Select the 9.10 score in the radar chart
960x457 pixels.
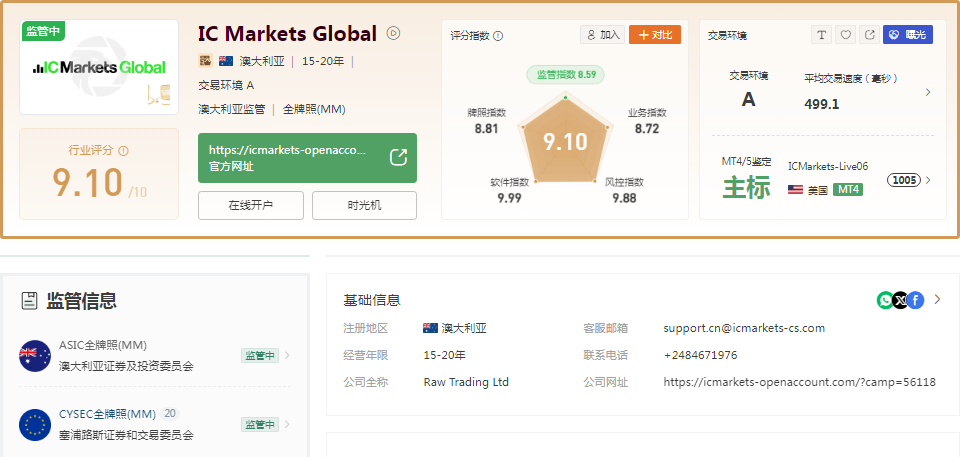tap(565, 142)
